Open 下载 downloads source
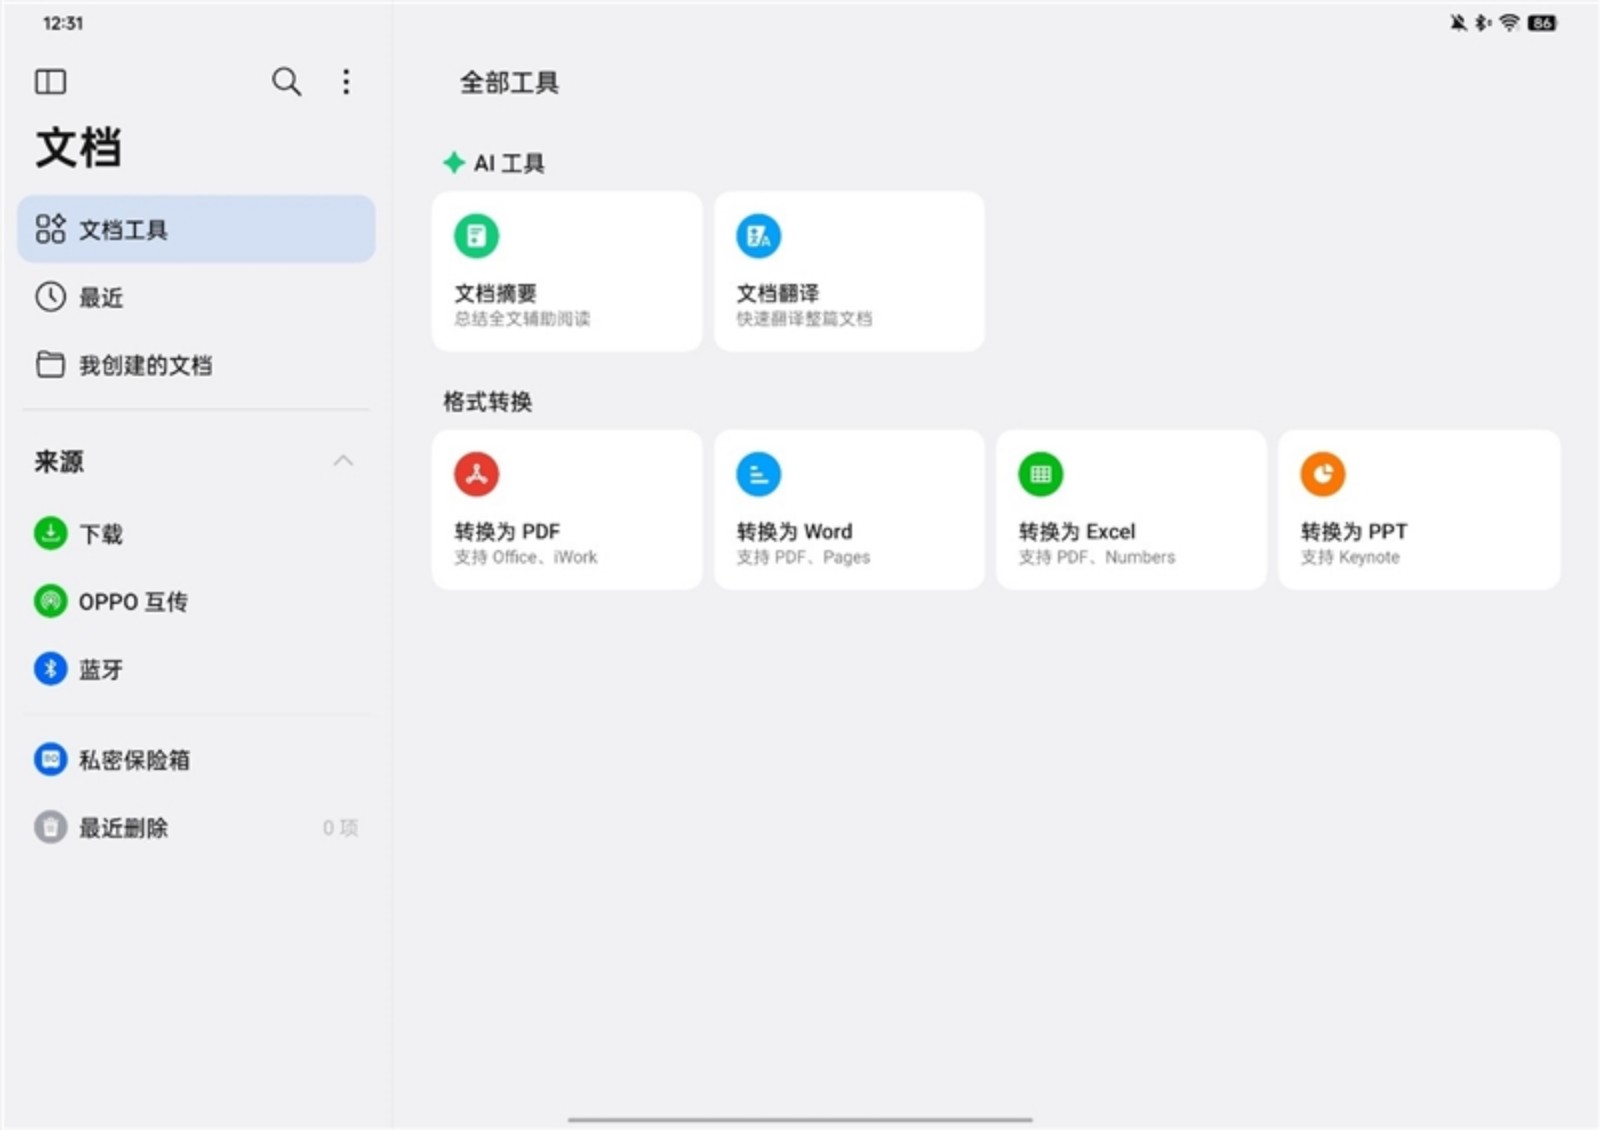The height and width of the screenshot is (1130, 1600). click(x=100, y=534)
